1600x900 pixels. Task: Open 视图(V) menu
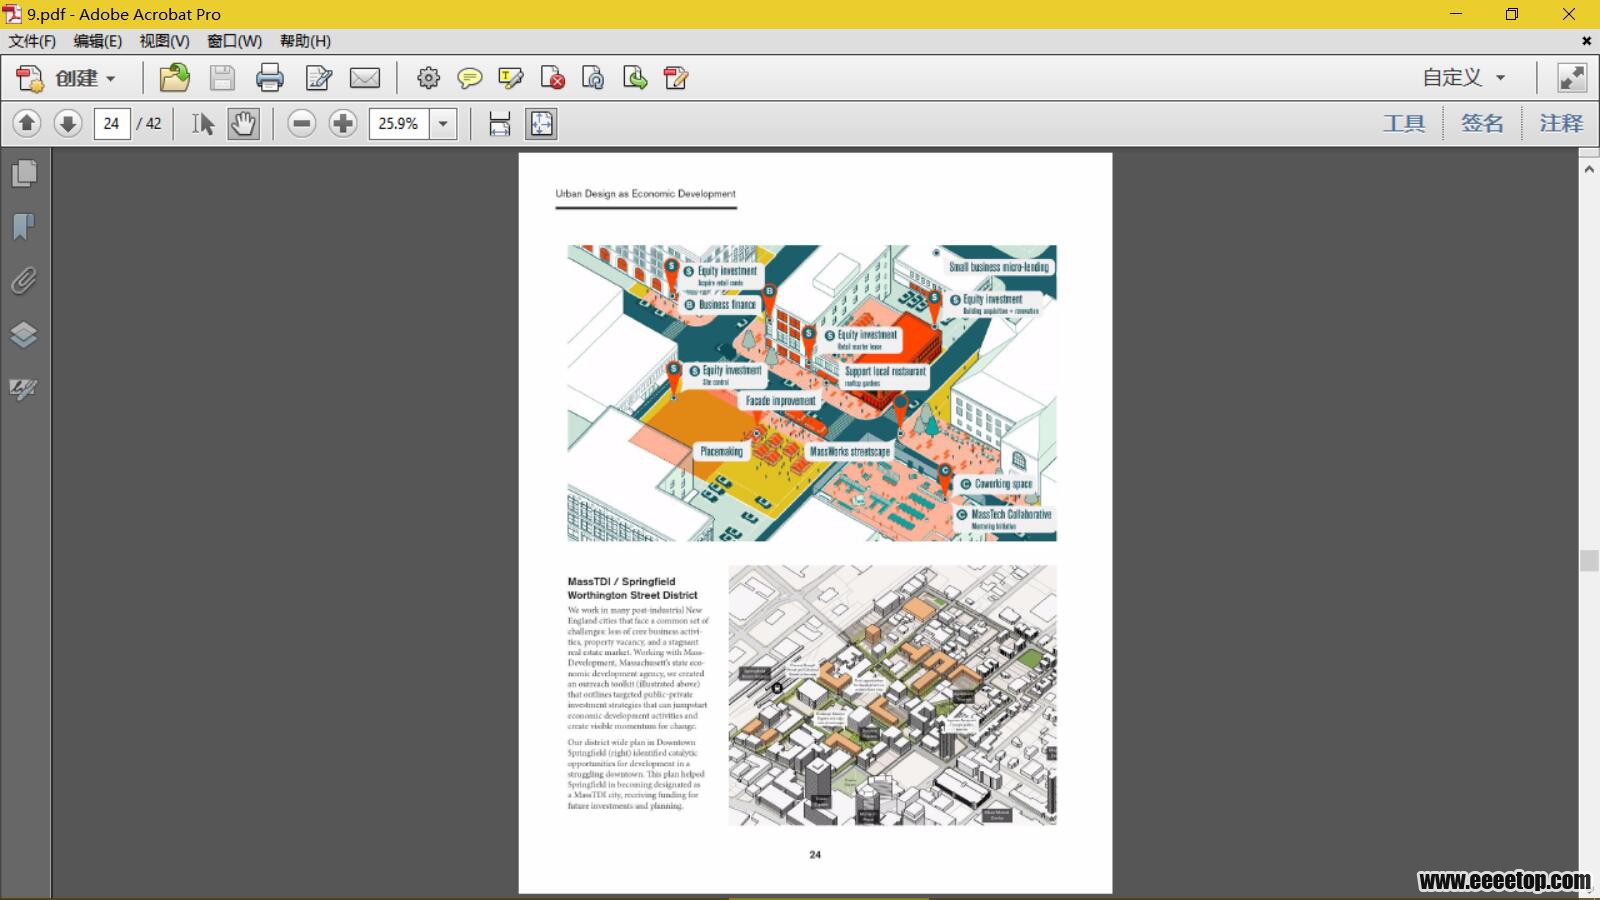164,41
